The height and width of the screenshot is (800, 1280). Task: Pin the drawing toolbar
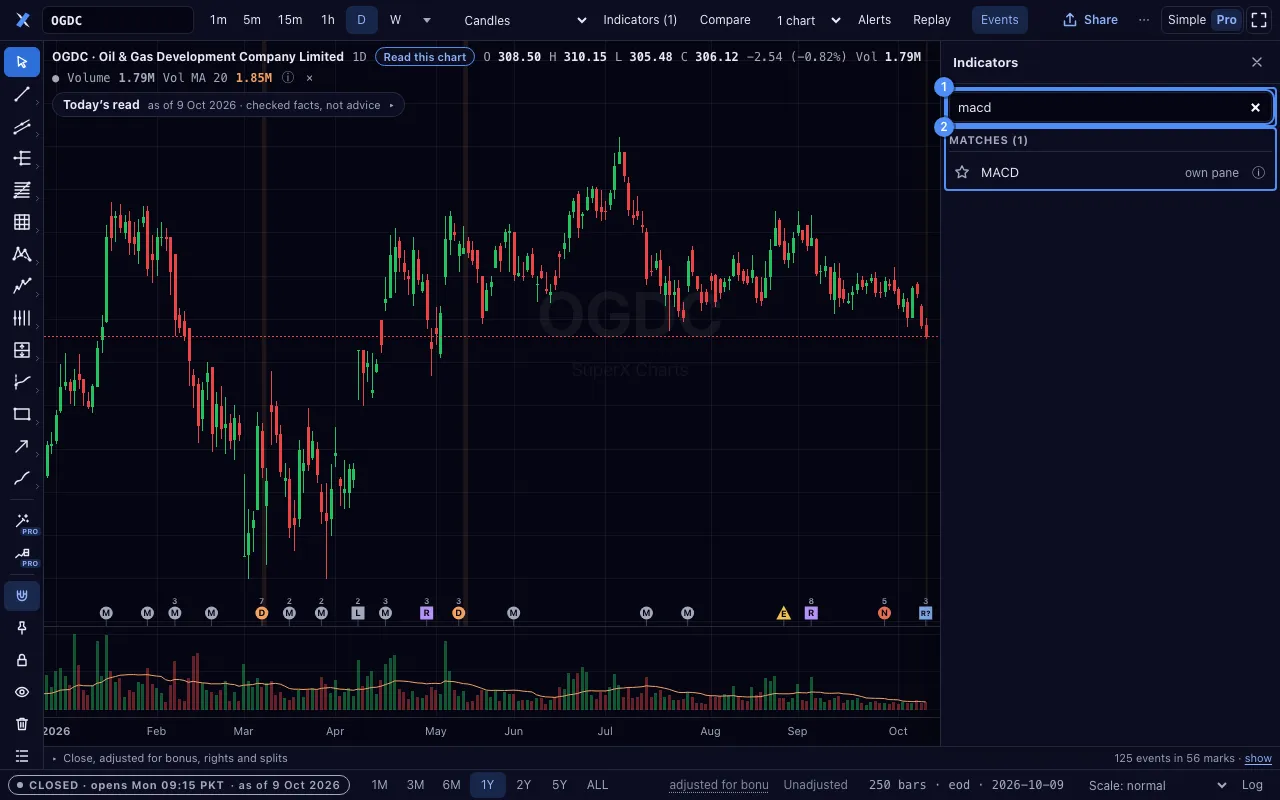coord(22,628)
